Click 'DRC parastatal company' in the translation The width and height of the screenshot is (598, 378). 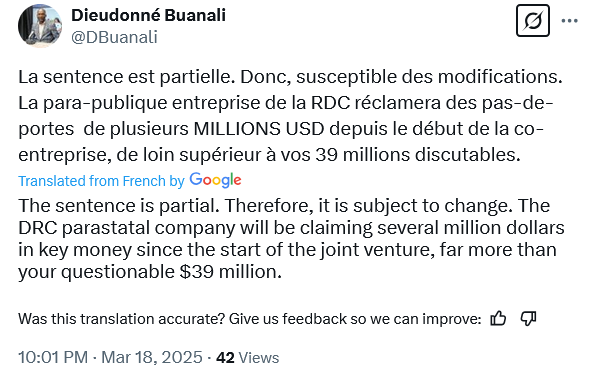click(x=127, y=228)
